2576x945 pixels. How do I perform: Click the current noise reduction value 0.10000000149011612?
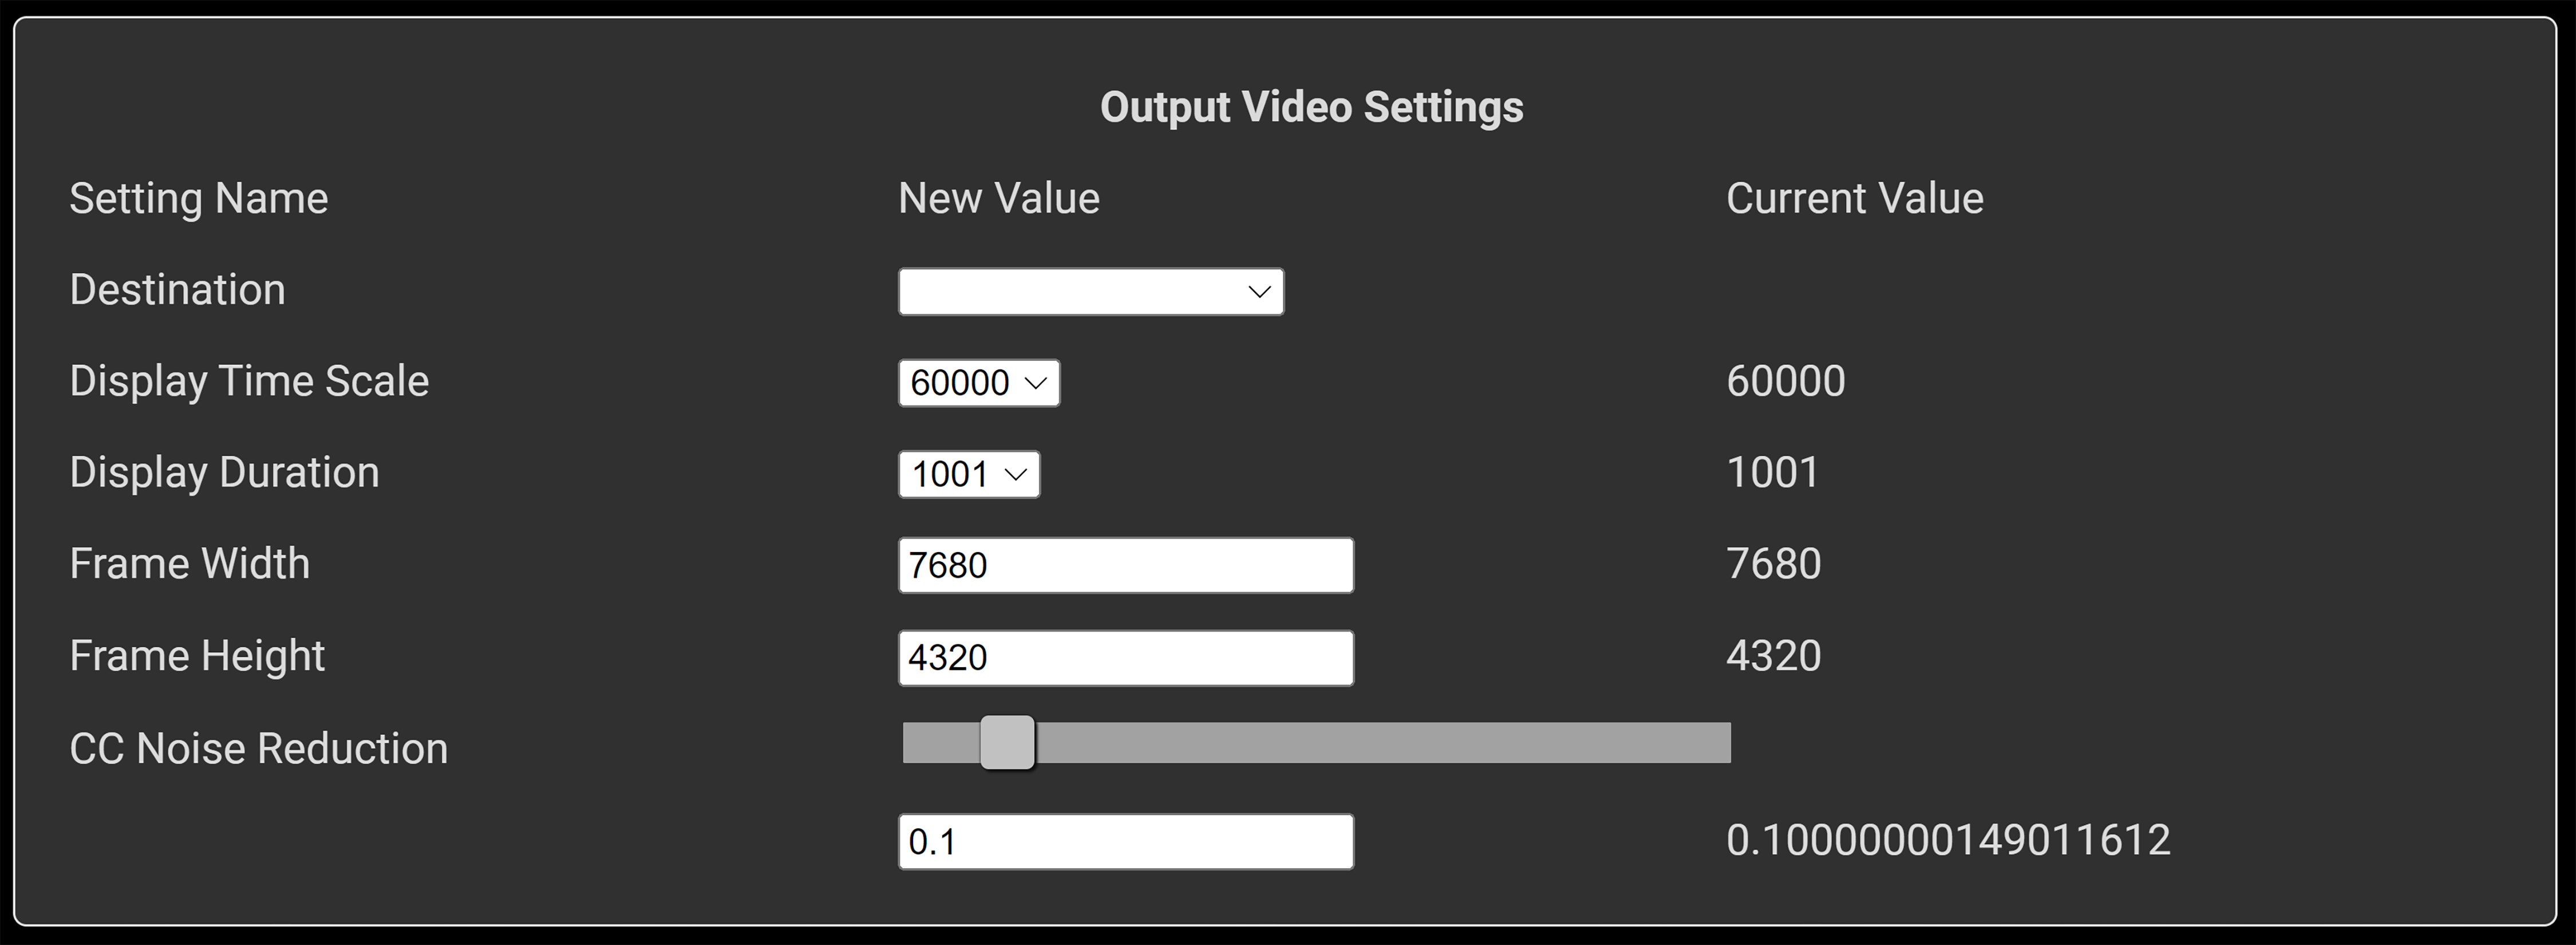click(x=1947, y=840)
